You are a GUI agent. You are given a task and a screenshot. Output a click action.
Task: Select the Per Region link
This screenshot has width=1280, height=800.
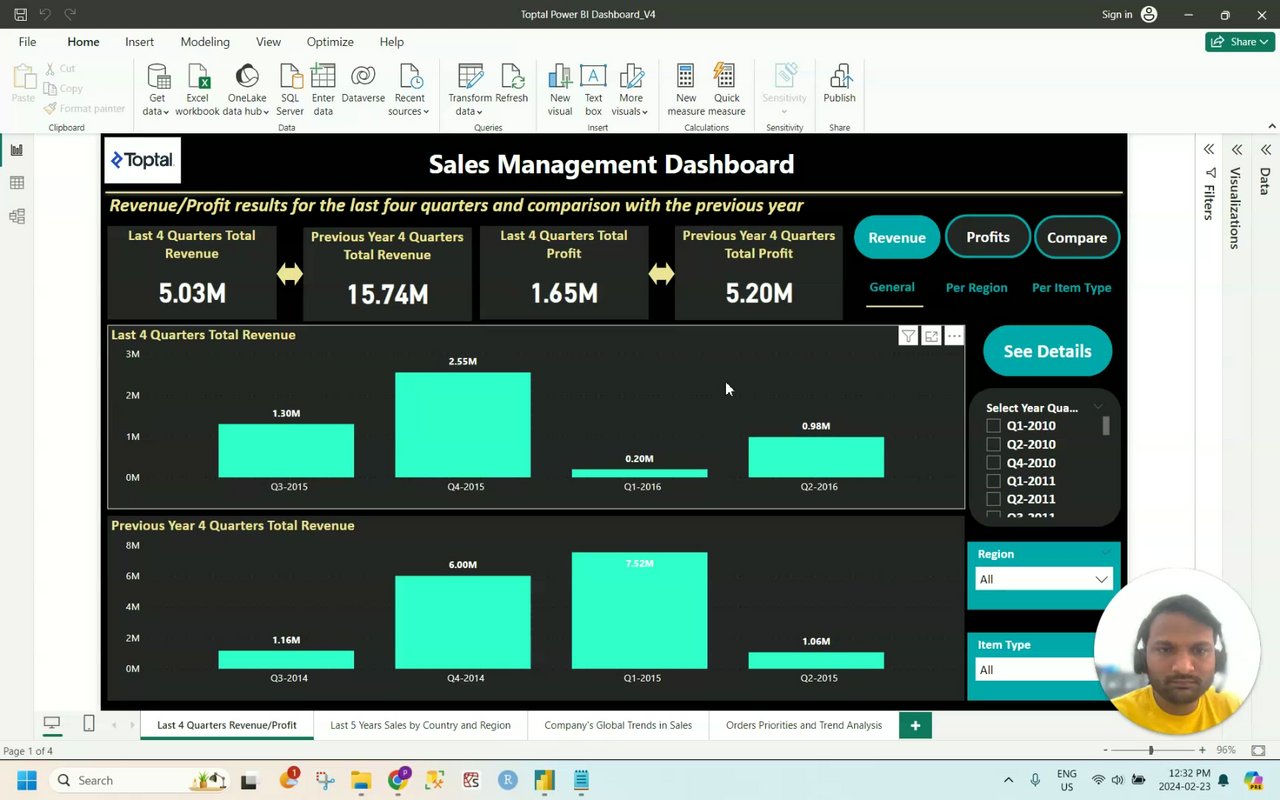click(x=976, y=288)
